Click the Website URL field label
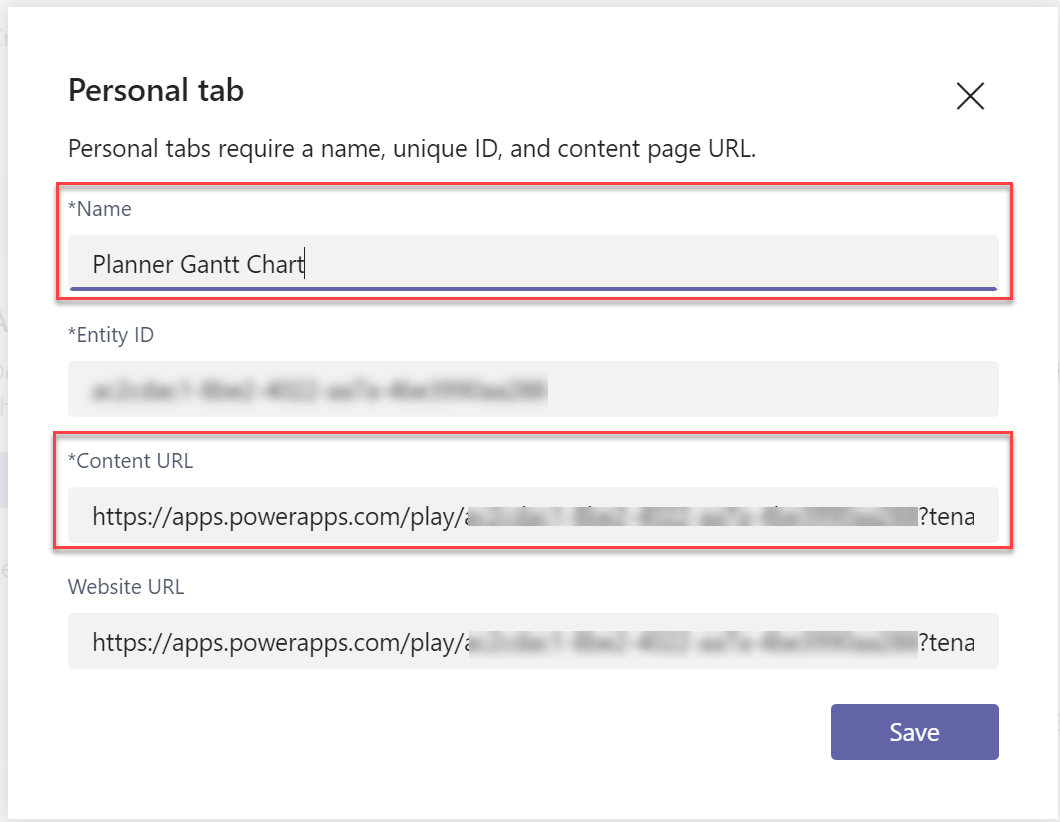This screenshot has height=822, width=1060. pyautogui.click(x=126, y=587)
